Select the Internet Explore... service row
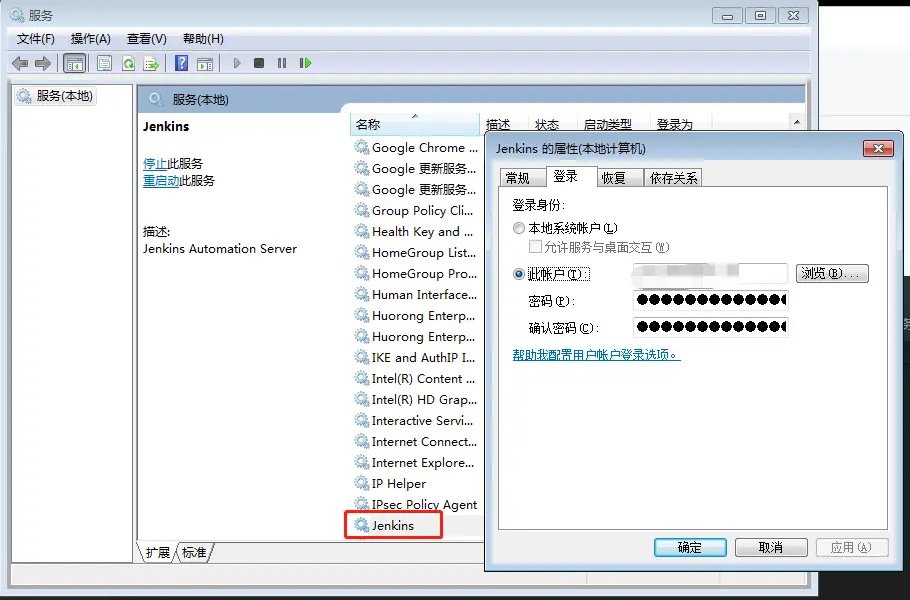Screen dimensions: 910x600 [416, 462]
